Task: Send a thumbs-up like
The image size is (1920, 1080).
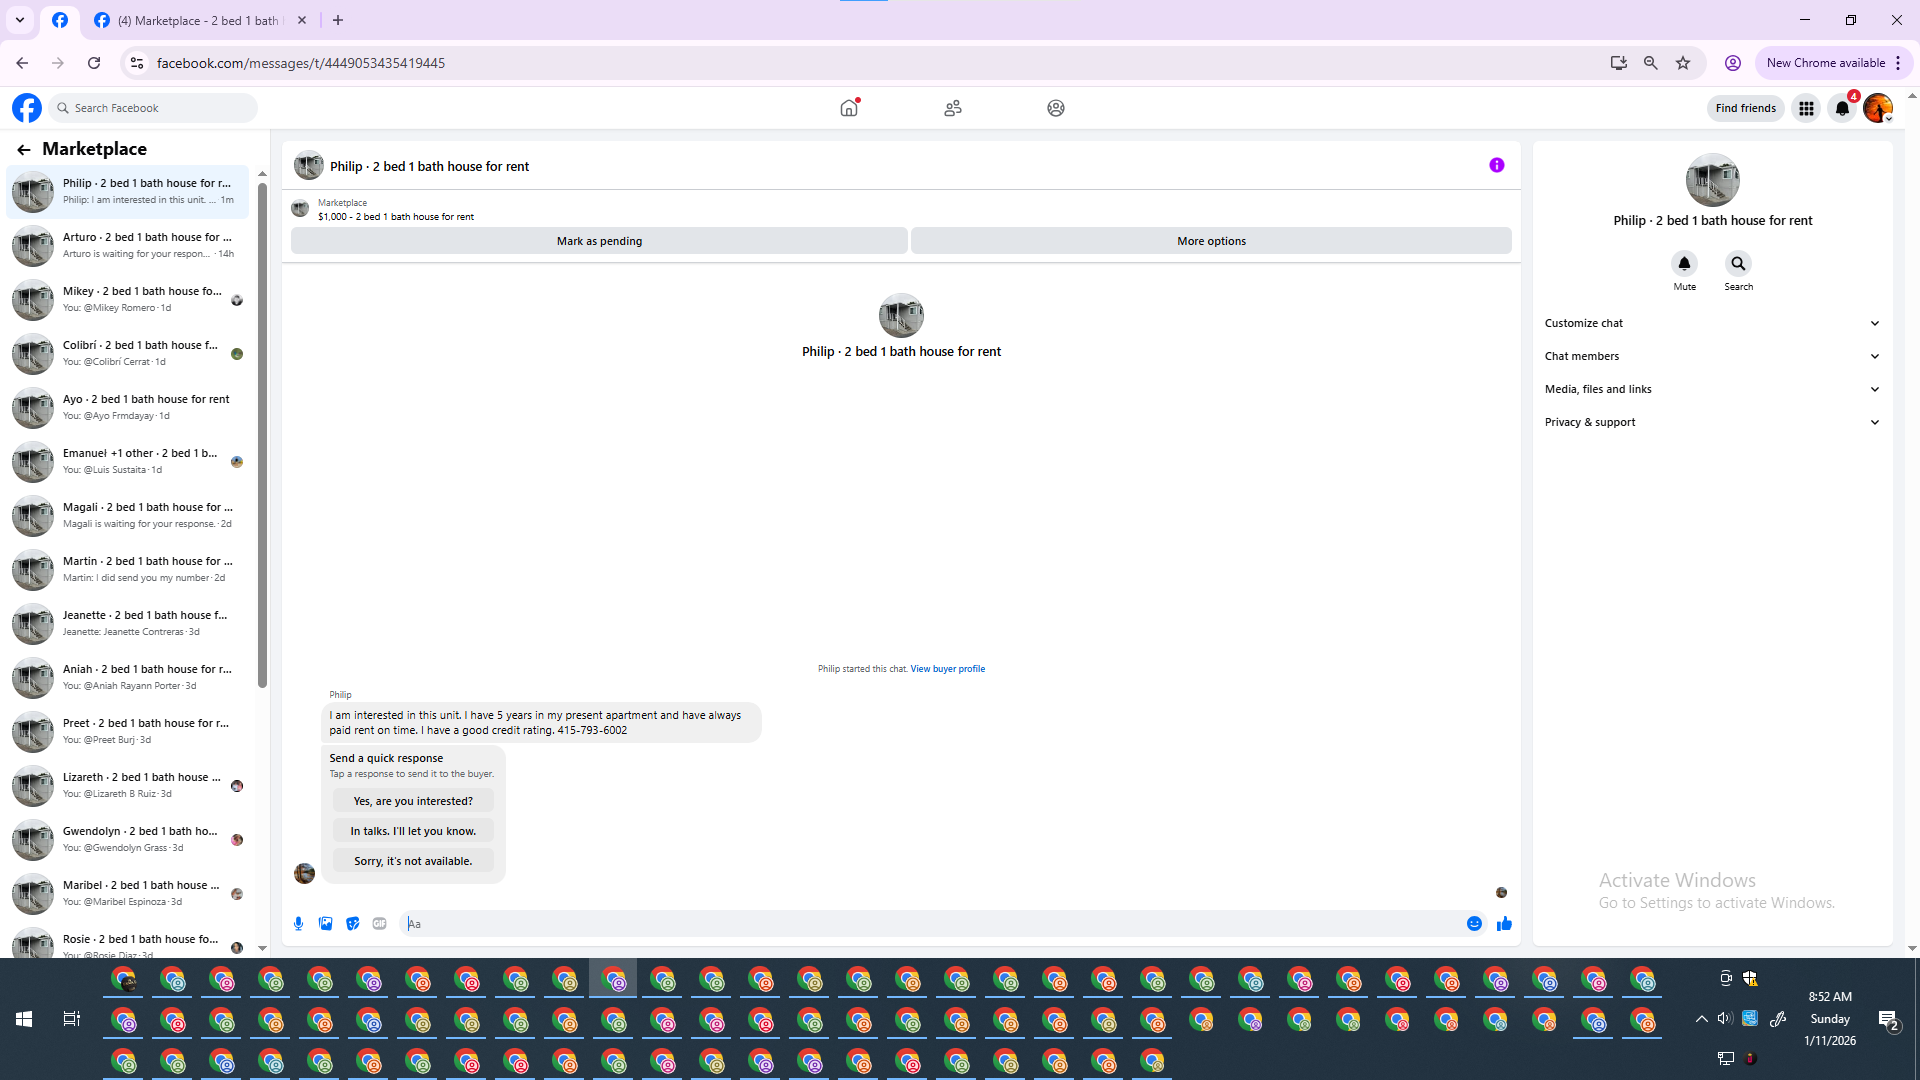Action: (x=1504, y=924)
